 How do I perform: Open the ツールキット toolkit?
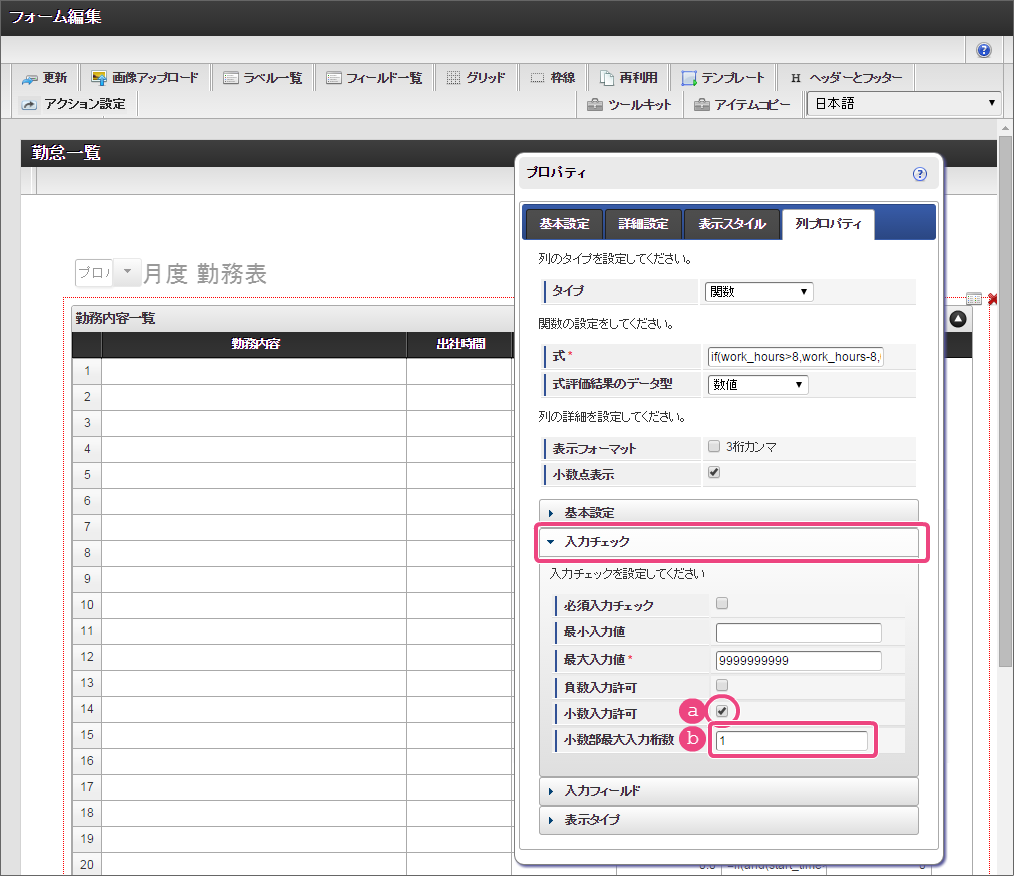point(629,104)
